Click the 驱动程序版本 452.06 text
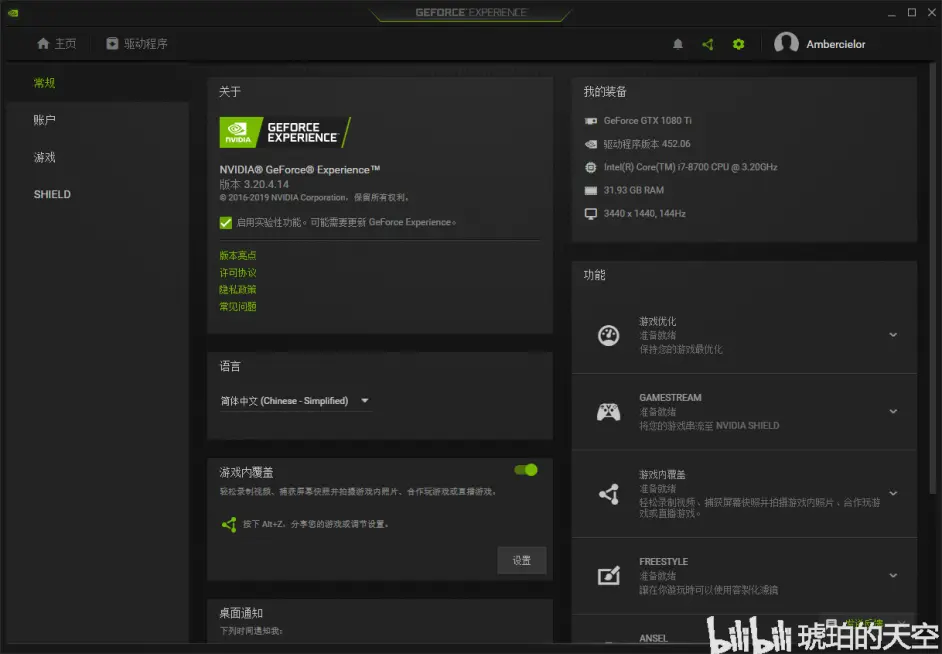 coord(647,144)
